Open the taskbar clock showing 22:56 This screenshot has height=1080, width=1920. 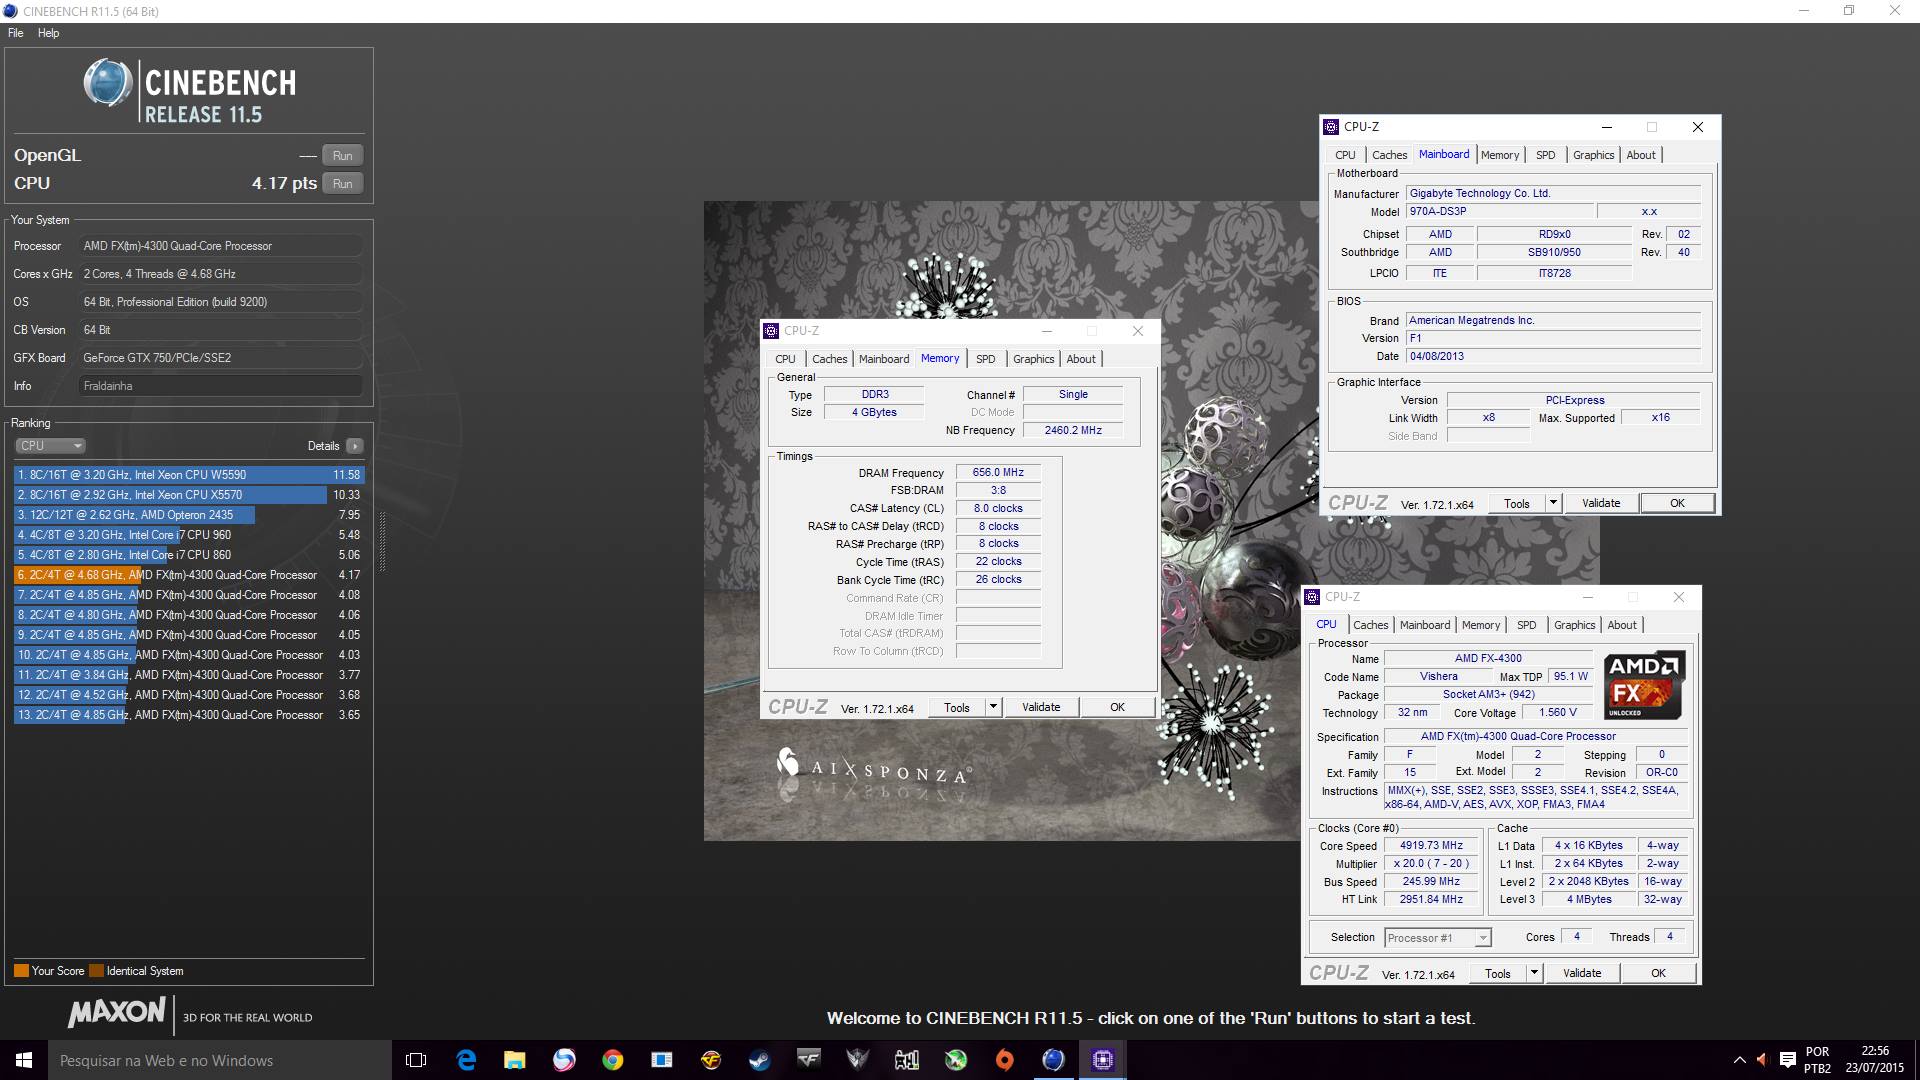point(1875,1060)
